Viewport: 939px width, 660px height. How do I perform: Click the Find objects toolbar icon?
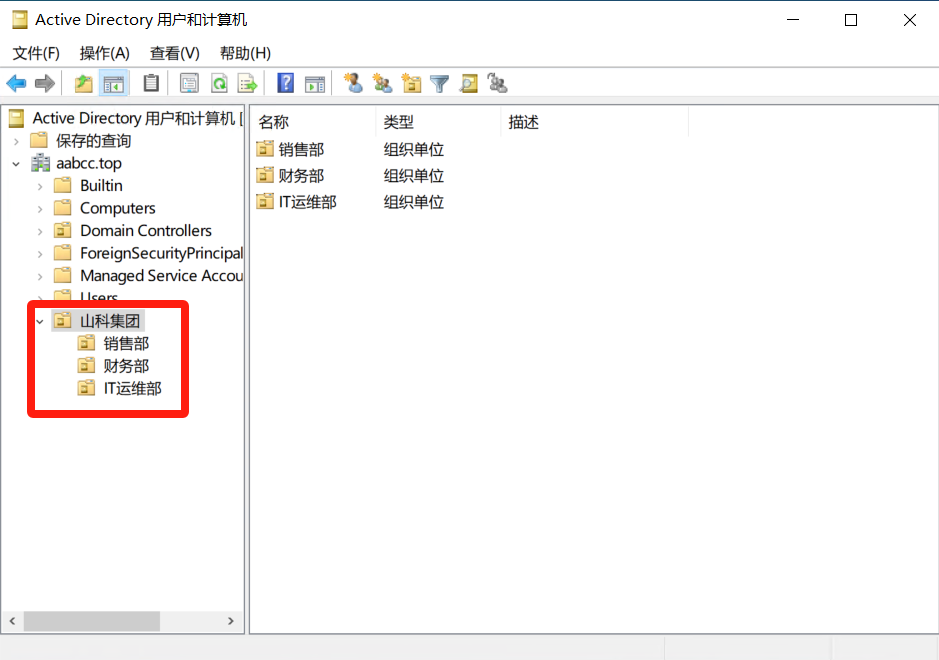(468, 83)
